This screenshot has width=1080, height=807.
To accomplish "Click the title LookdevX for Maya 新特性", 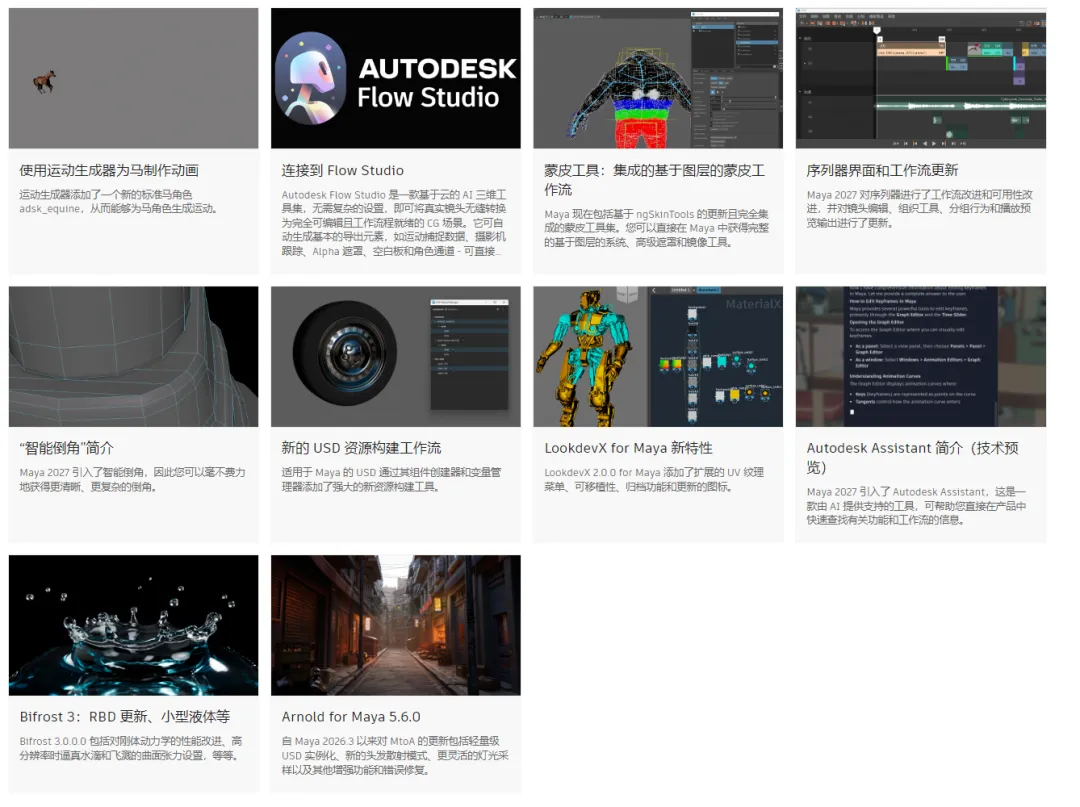I will click(x=628, y=448).
